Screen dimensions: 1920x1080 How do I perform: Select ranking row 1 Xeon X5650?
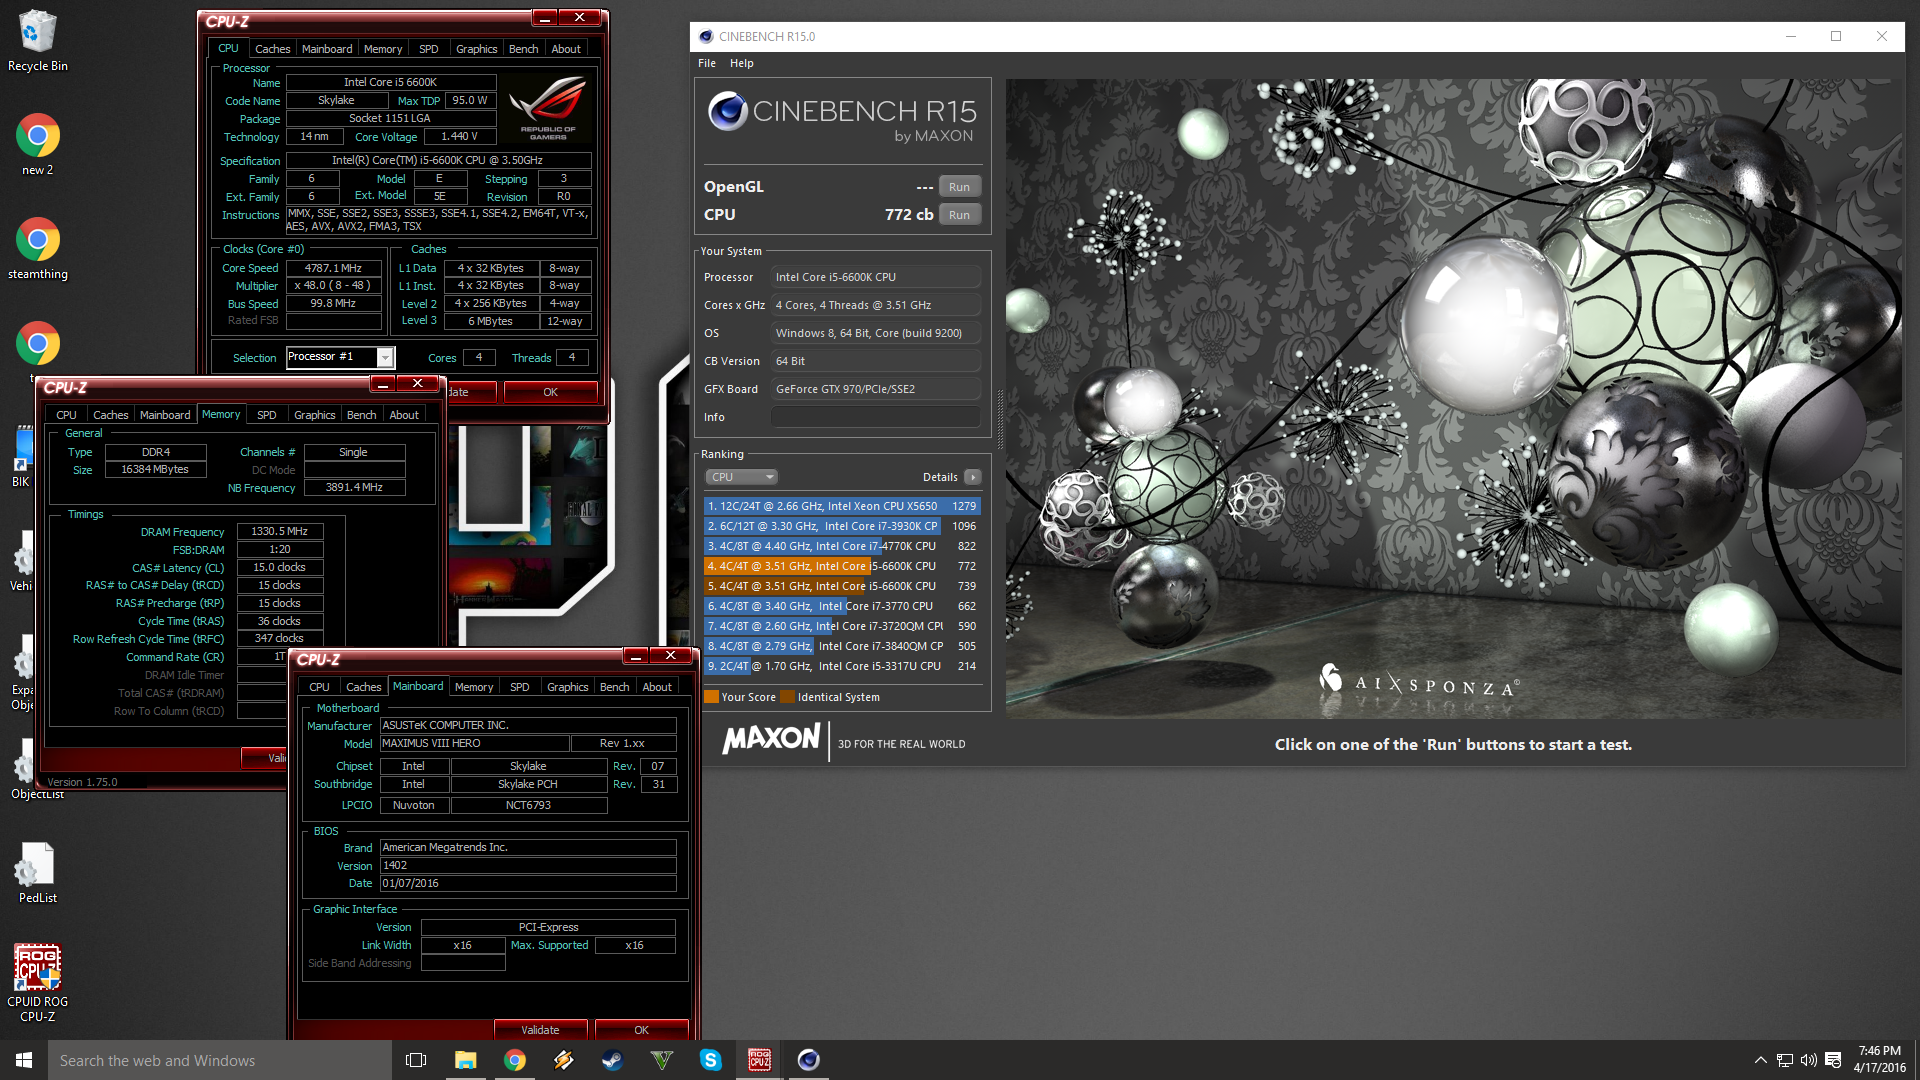pos(842,506)
